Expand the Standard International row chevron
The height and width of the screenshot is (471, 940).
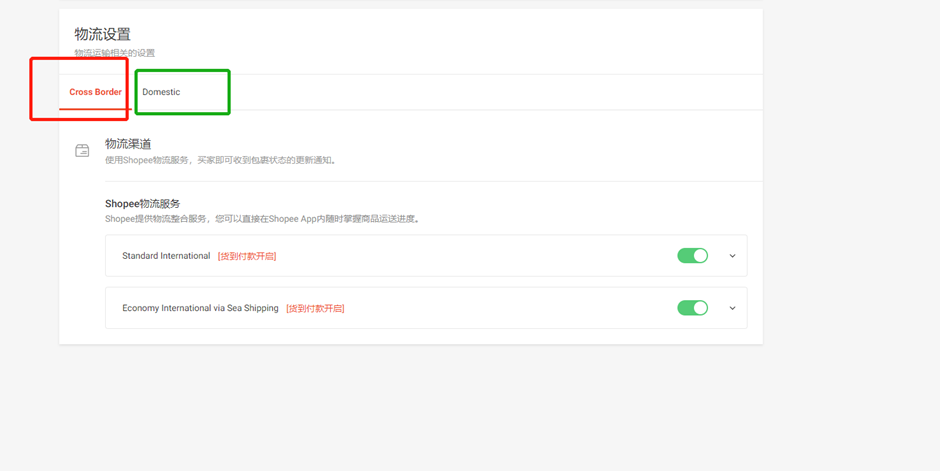point(732,256)
